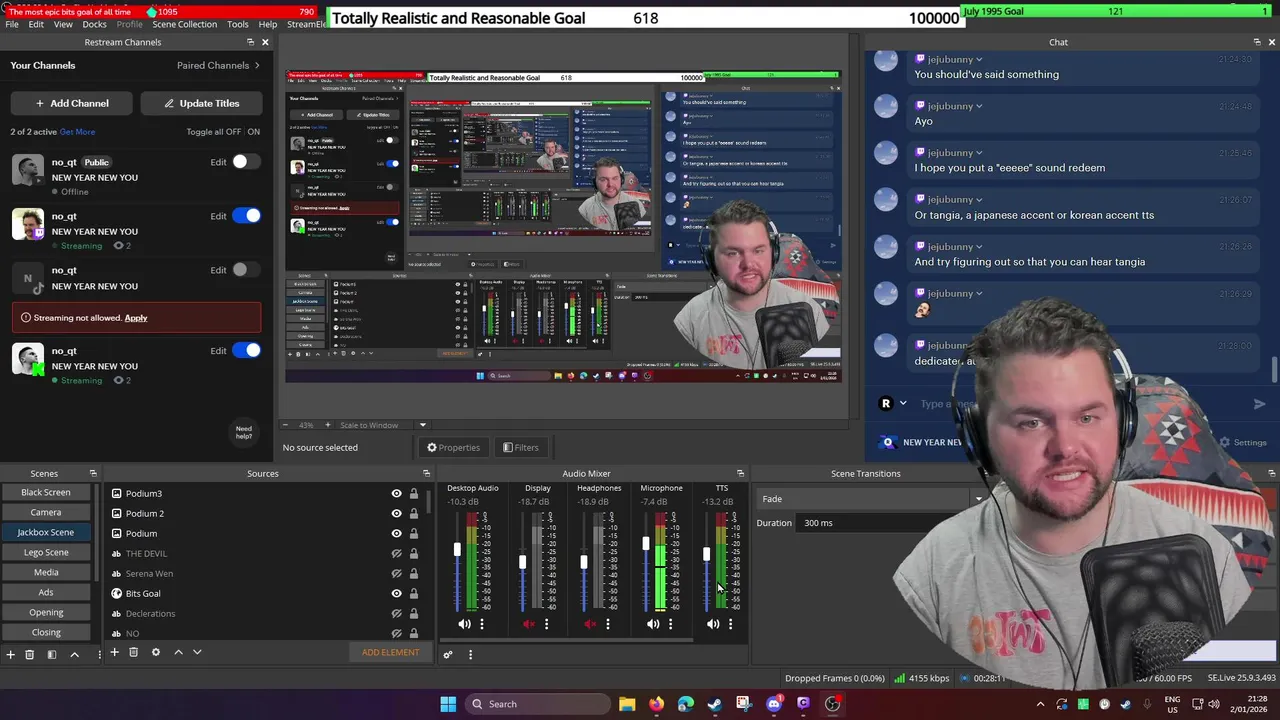Toggle lock on Podium3 source

click(414, 493)
